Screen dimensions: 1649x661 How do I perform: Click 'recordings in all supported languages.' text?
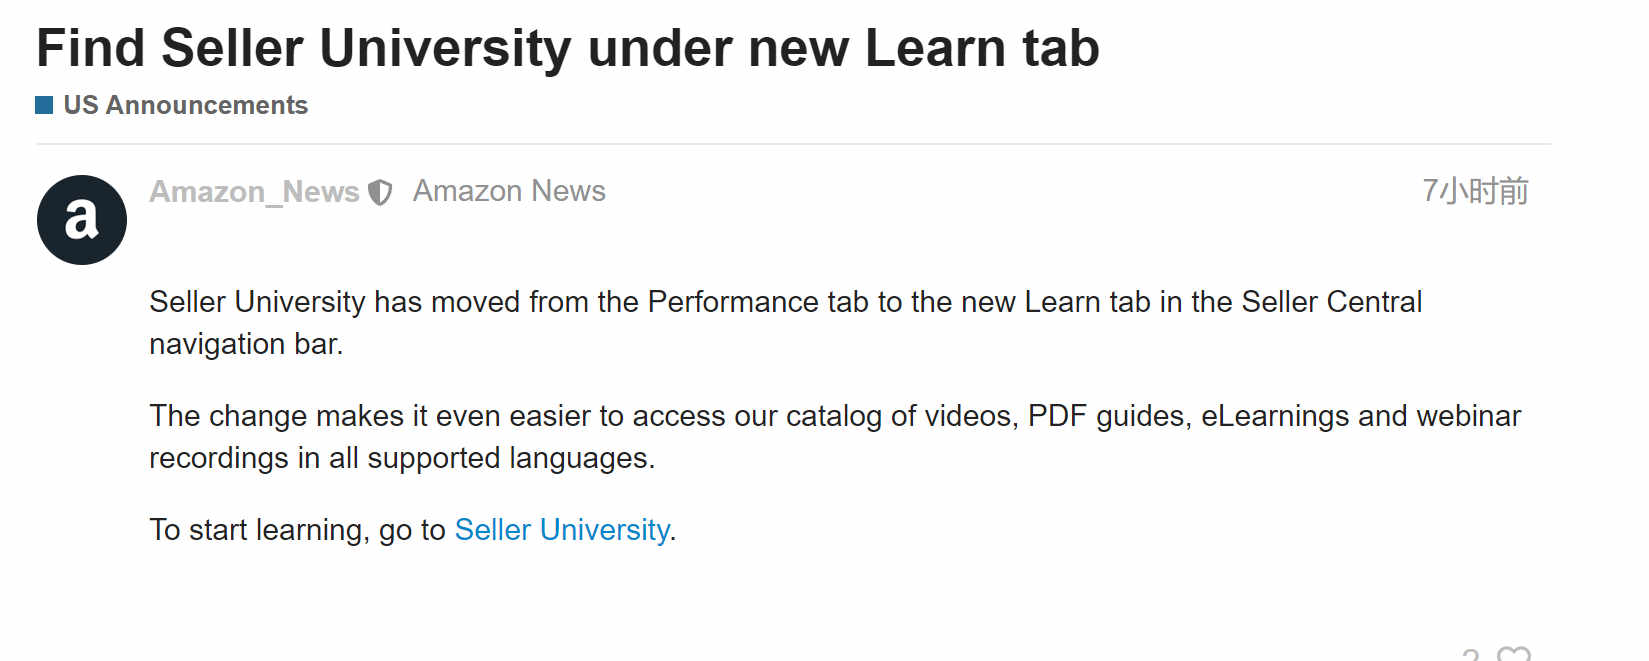point(402,458)
